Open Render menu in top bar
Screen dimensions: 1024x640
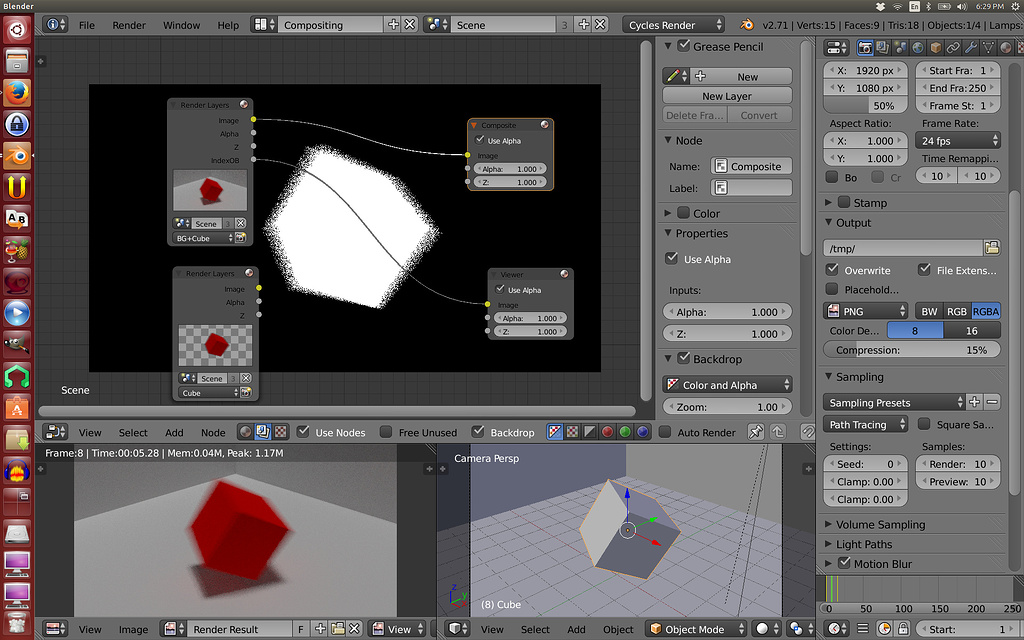pyautogui.click(x=129, y=25)
